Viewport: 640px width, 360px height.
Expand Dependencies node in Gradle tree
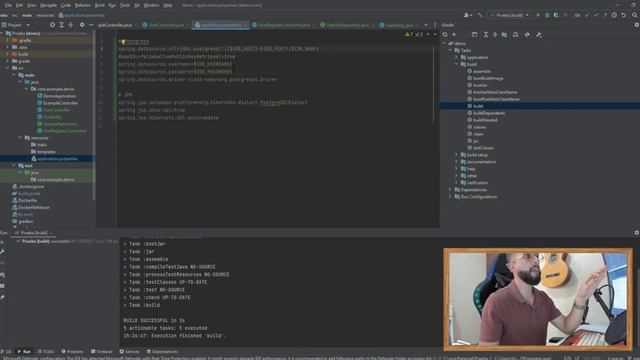450,190
